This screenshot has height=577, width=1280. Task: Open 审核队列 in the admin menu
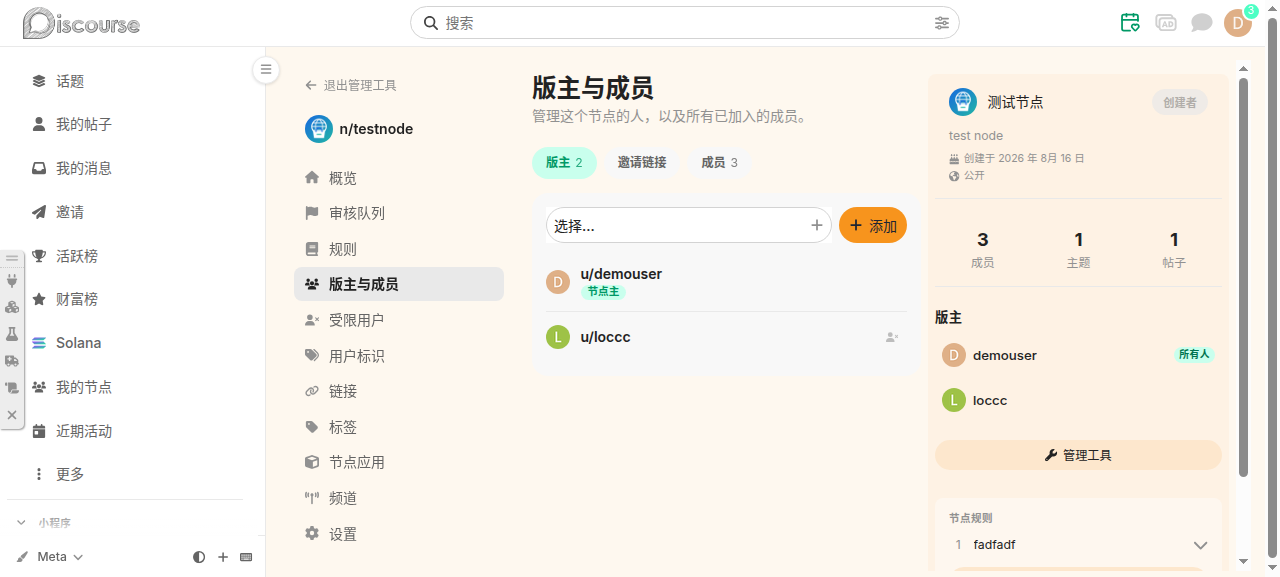399,213
